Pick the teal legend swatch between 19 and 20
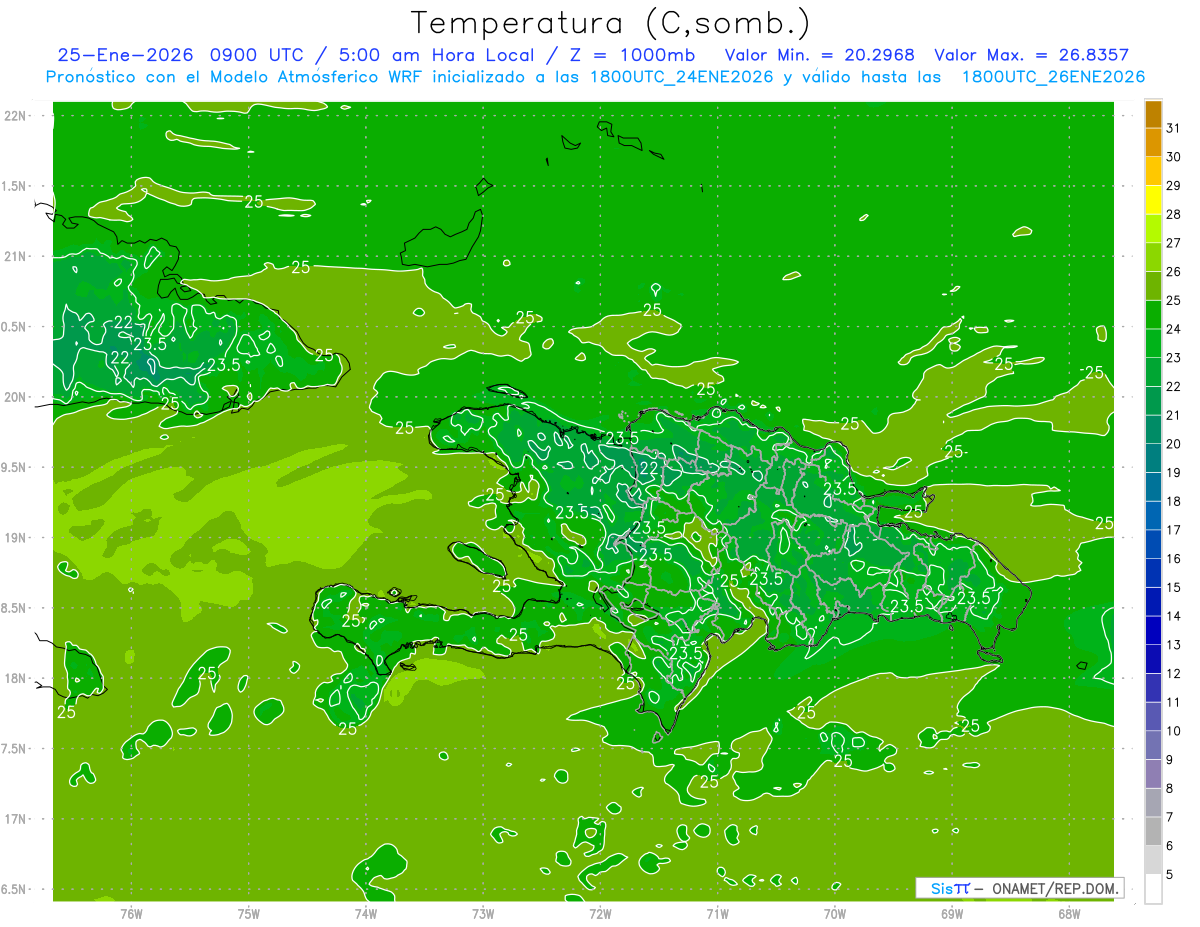 point(1153,458)
